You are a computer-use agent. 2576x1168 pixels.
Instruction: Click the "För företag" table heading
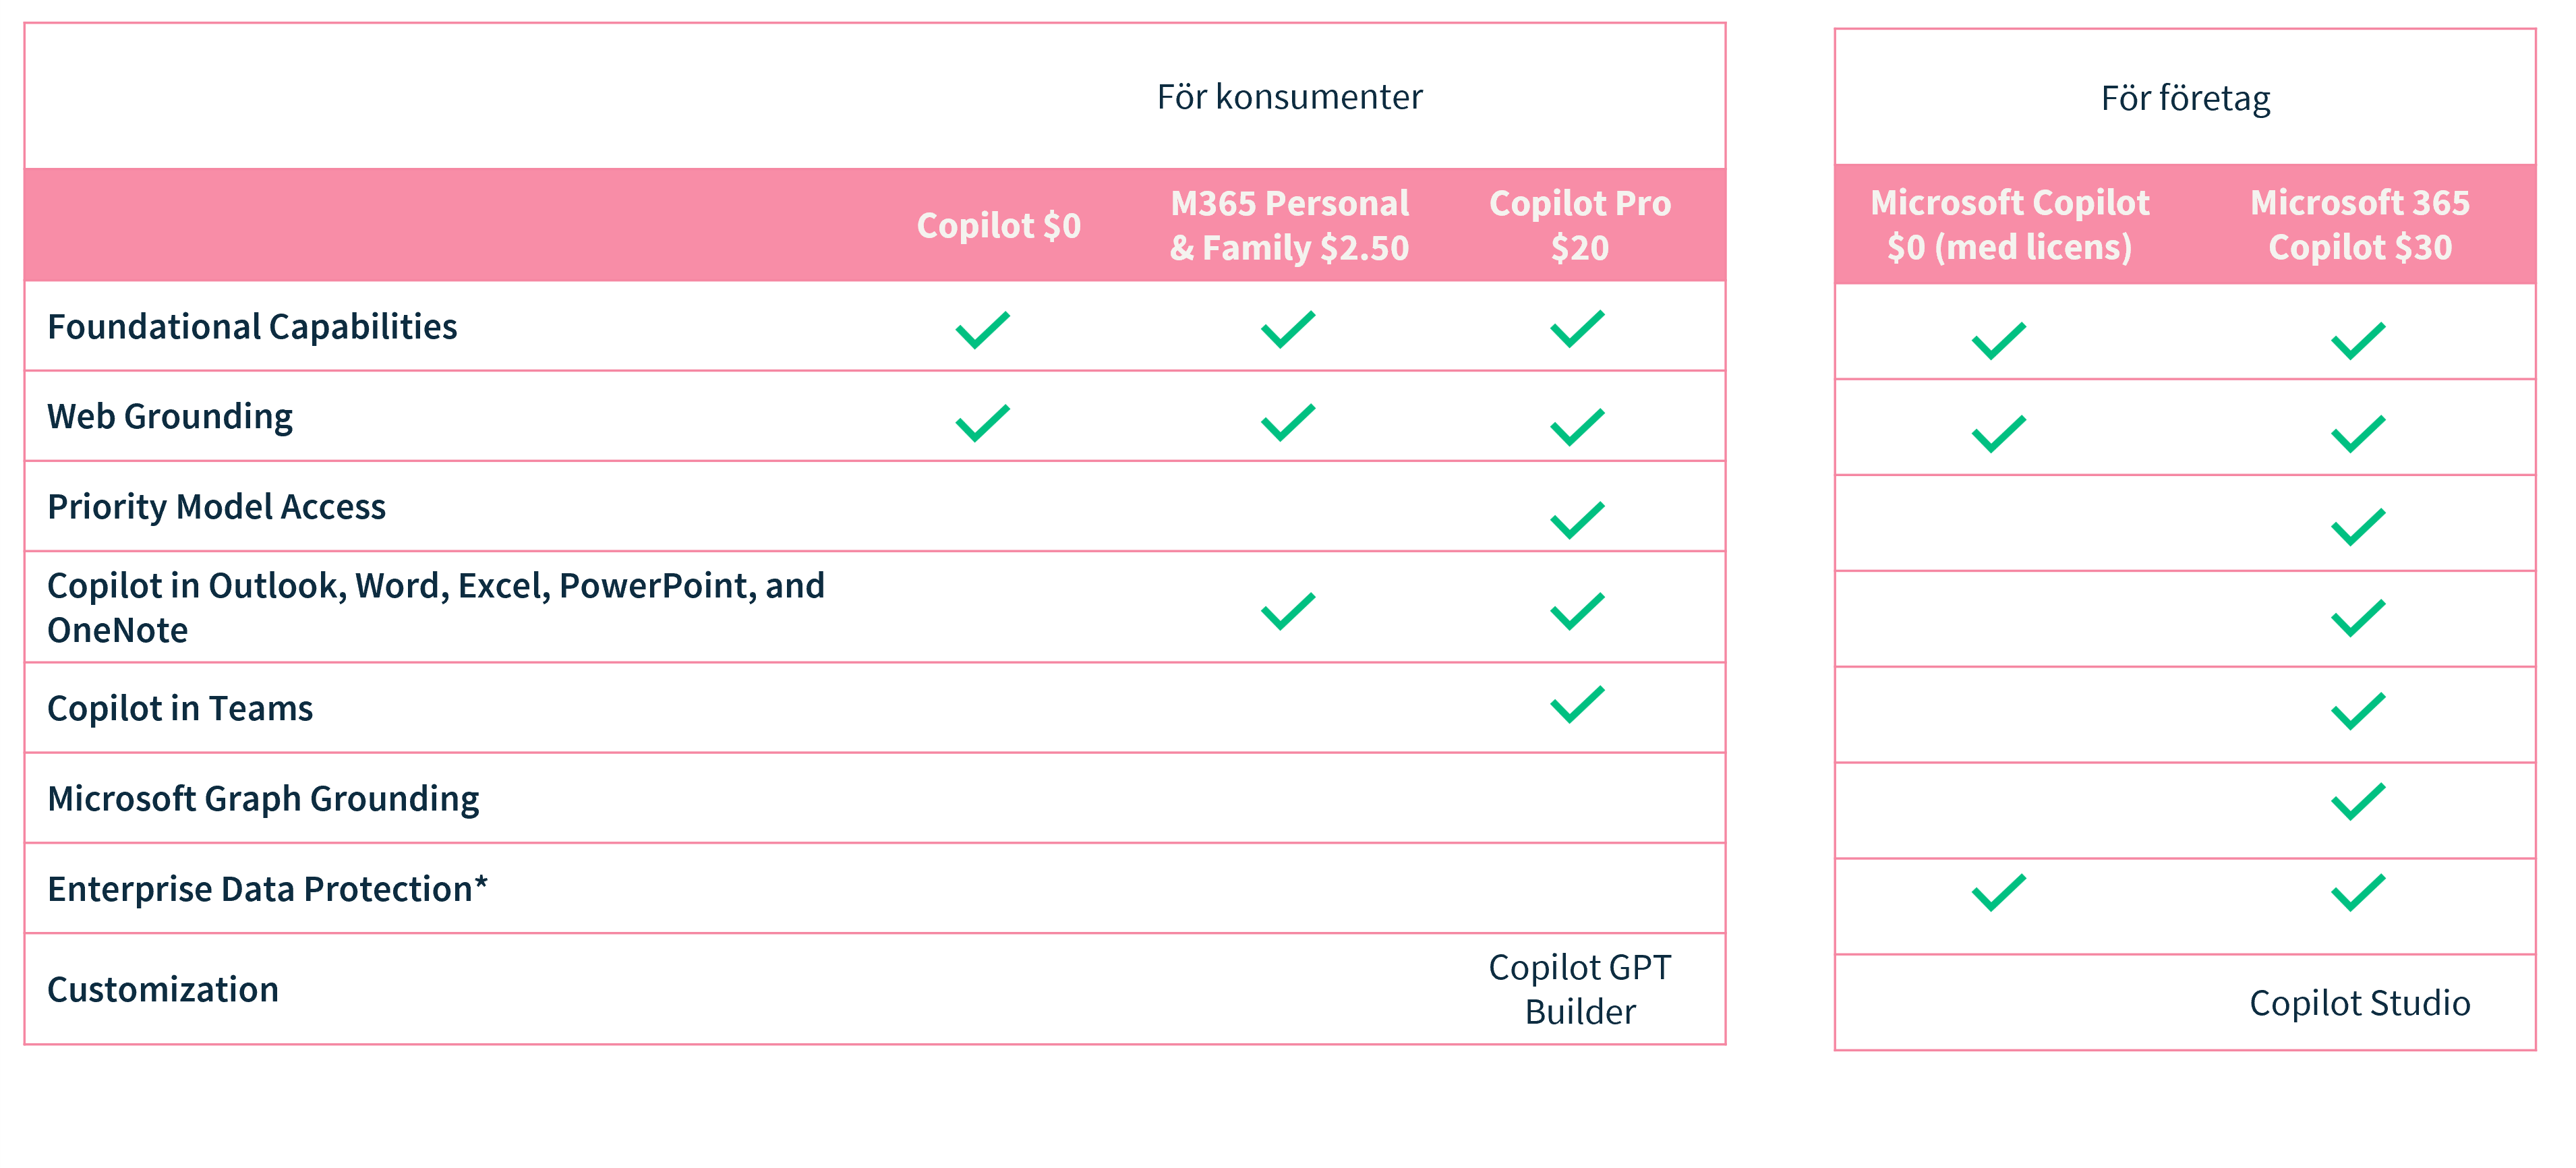point(2185,98)
